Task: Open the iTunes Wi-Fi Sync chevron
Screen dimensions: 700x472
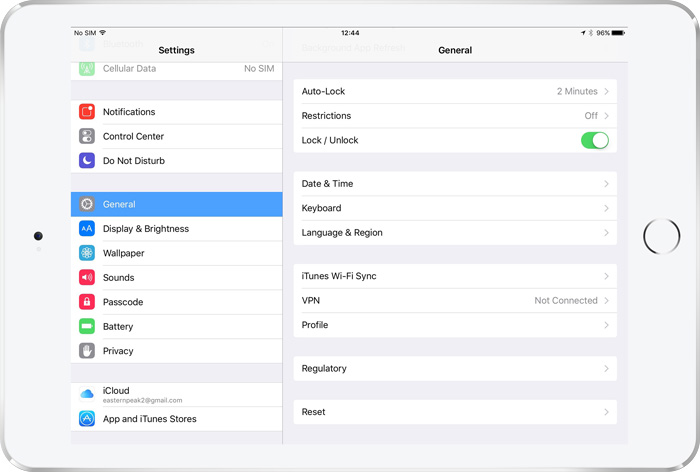Action: (x=606, y=276)
